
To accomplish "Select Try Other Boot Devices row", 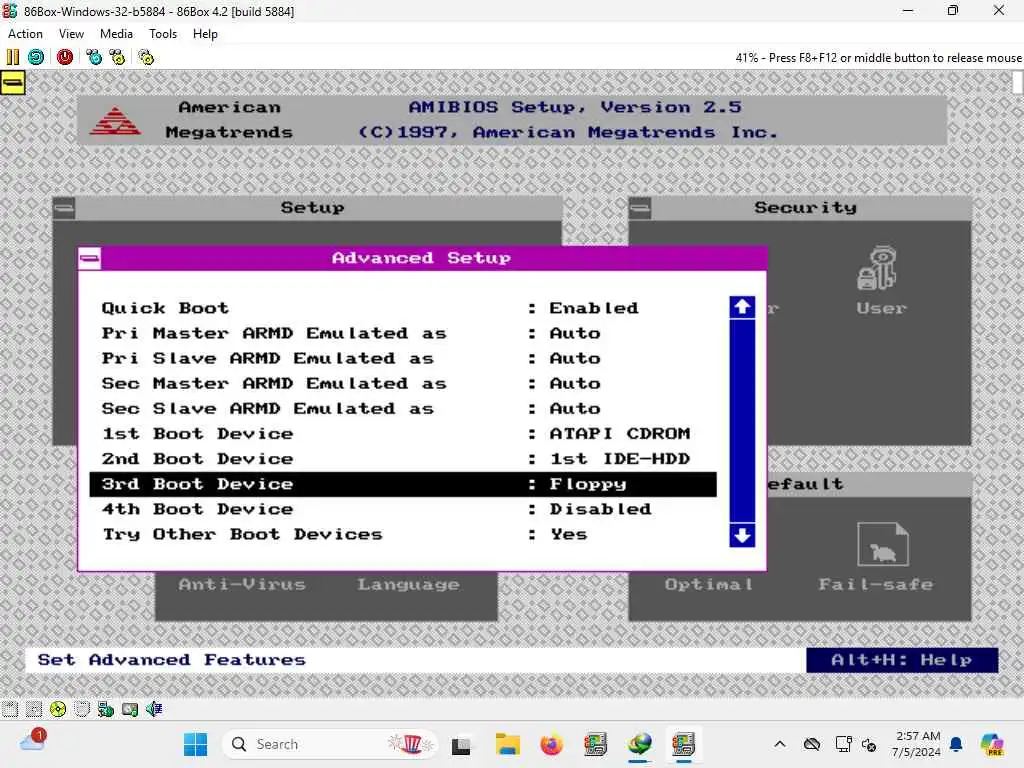I will pos(403,534).
